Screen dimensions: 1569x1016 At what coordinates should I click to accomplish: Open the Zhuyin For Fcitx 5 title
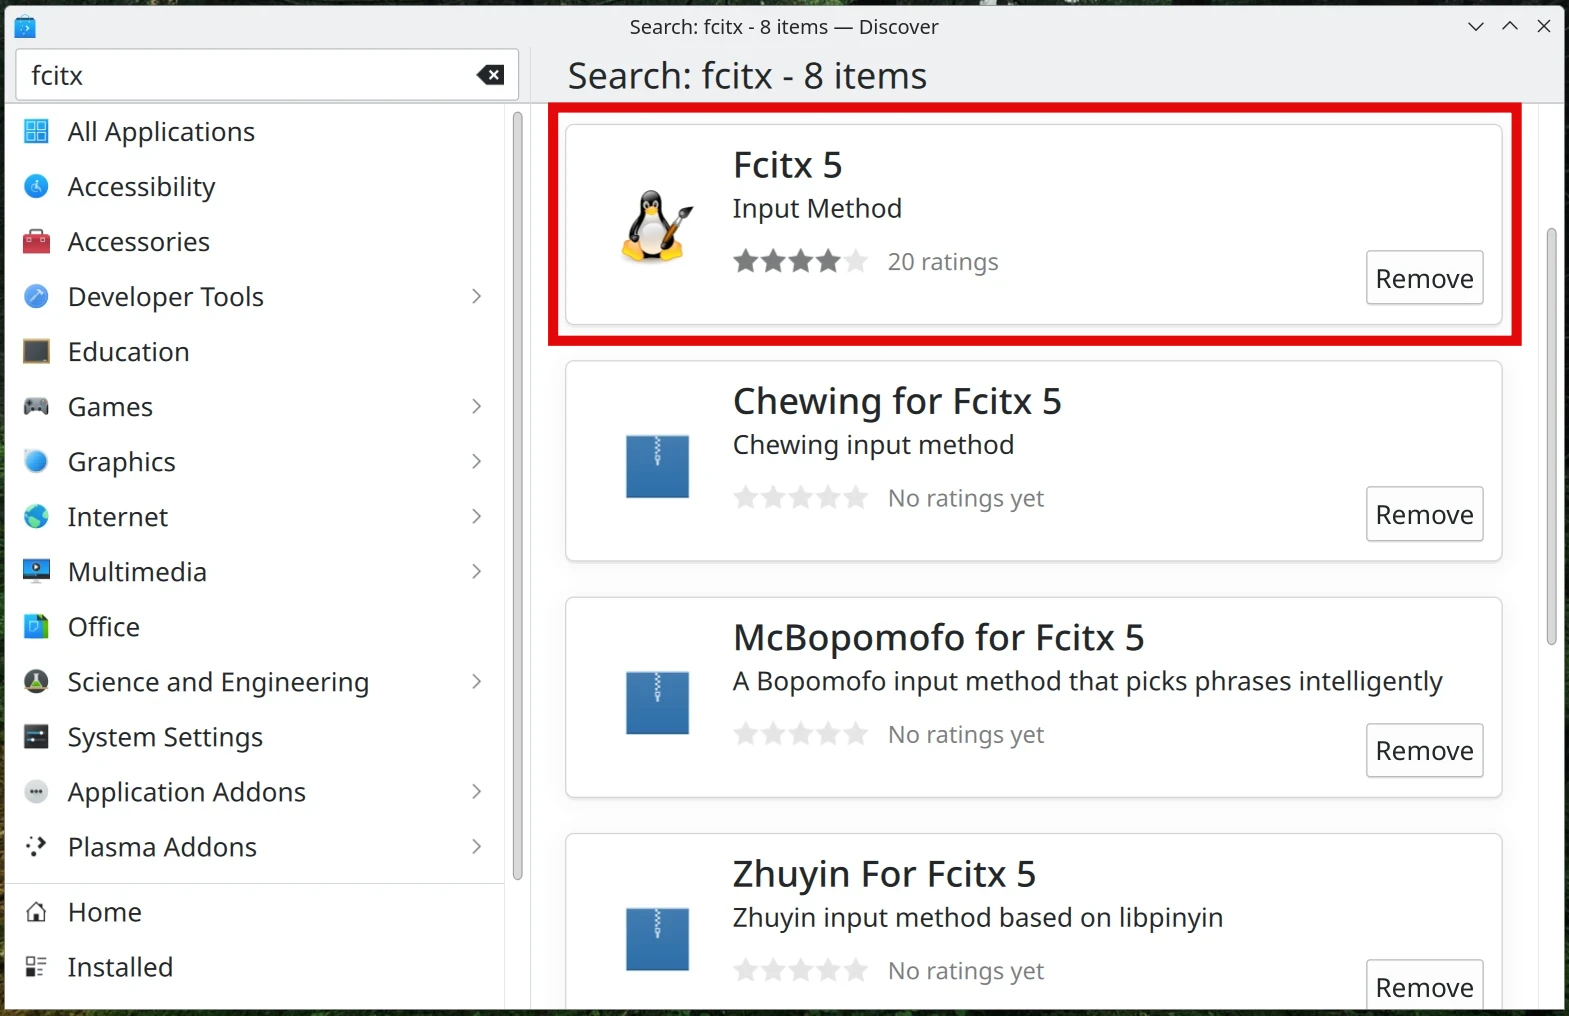tap(884, 874)
